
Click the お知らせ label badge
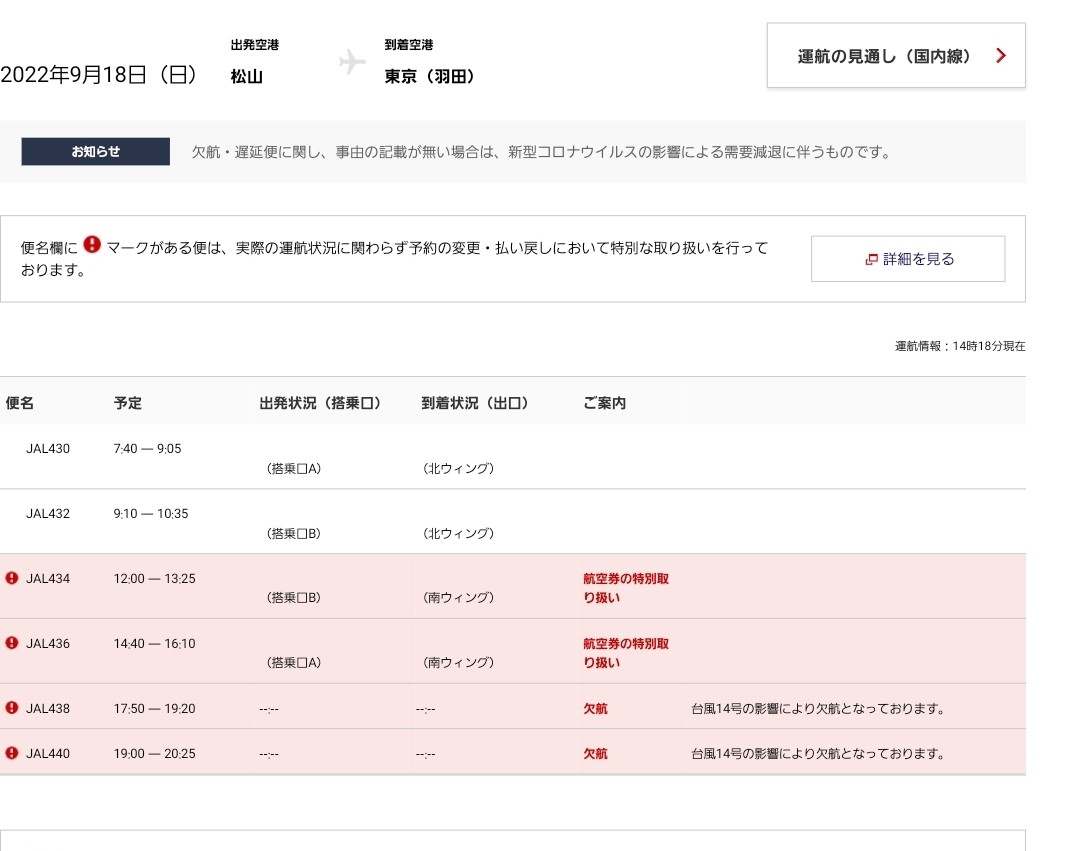(96, 151)
